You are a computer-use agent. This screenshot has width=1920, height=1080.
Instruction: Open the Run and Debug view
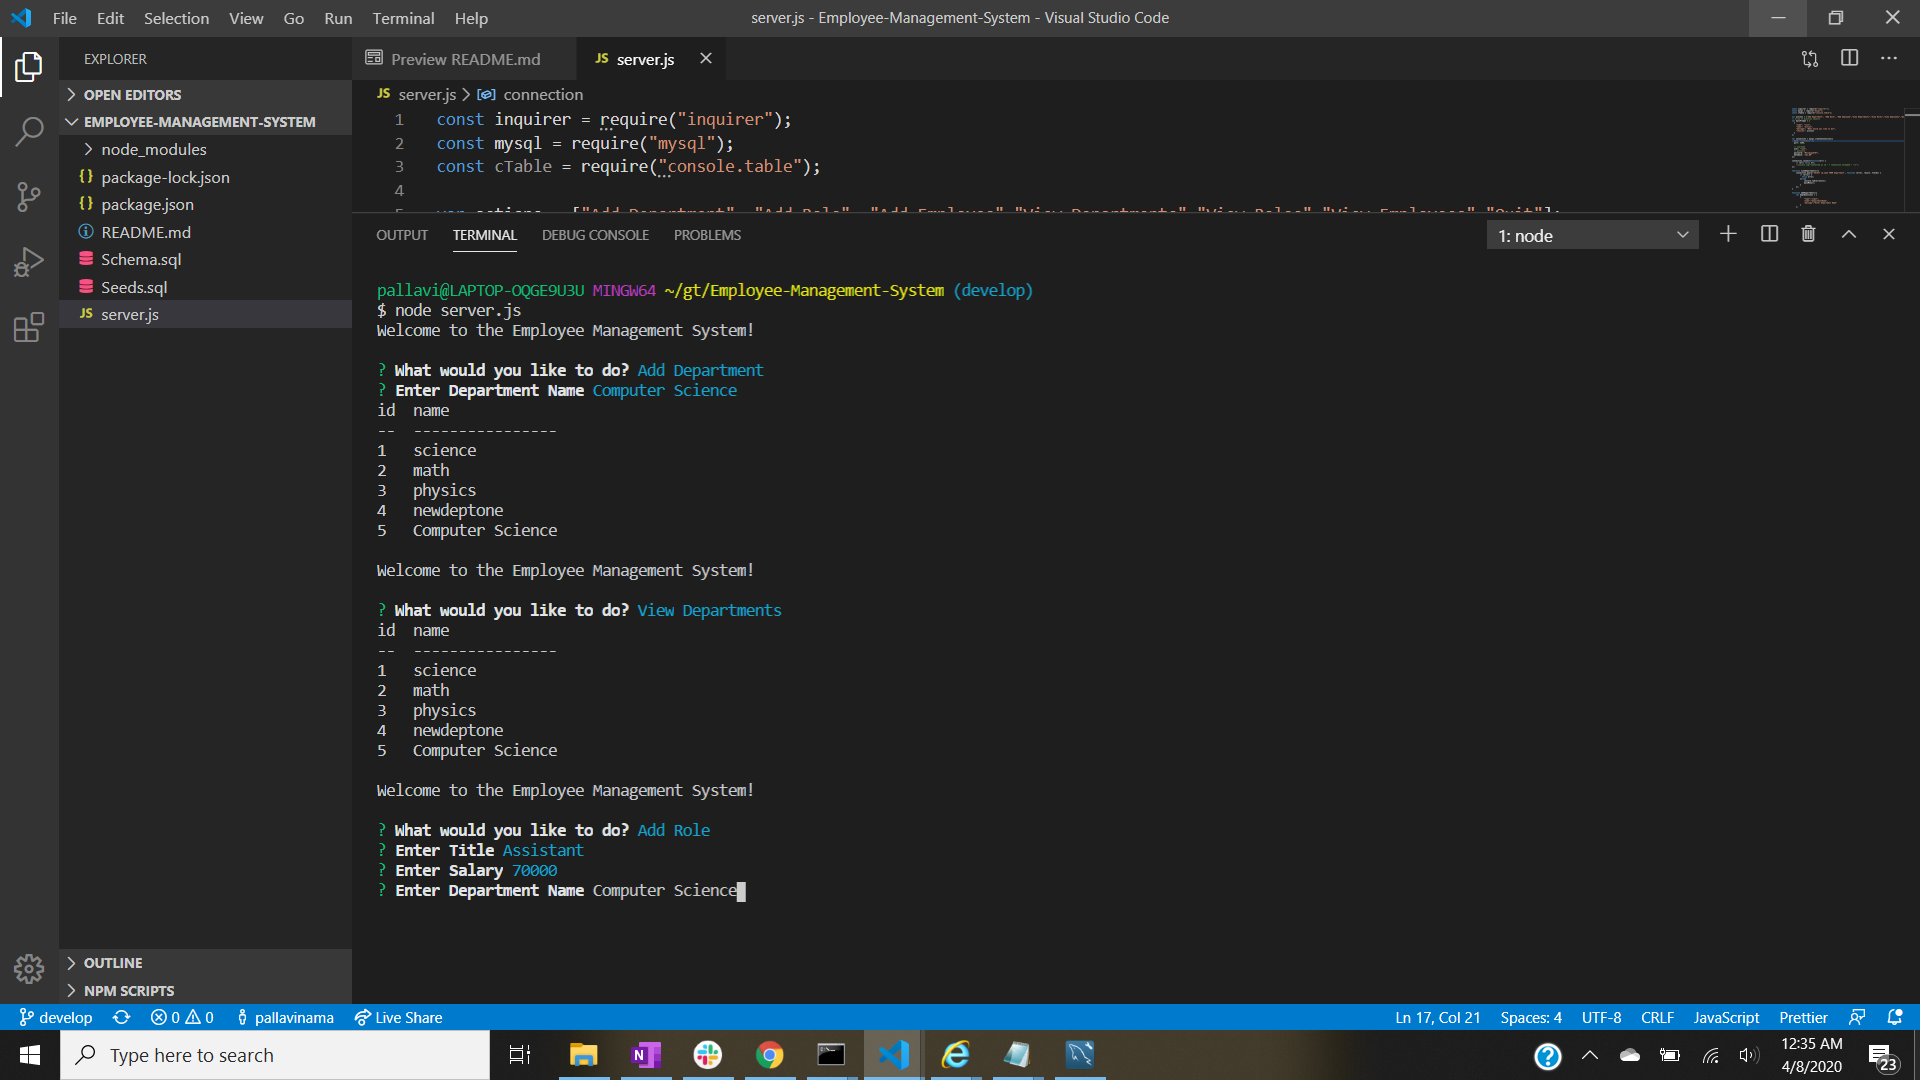[x=29, y=261]
